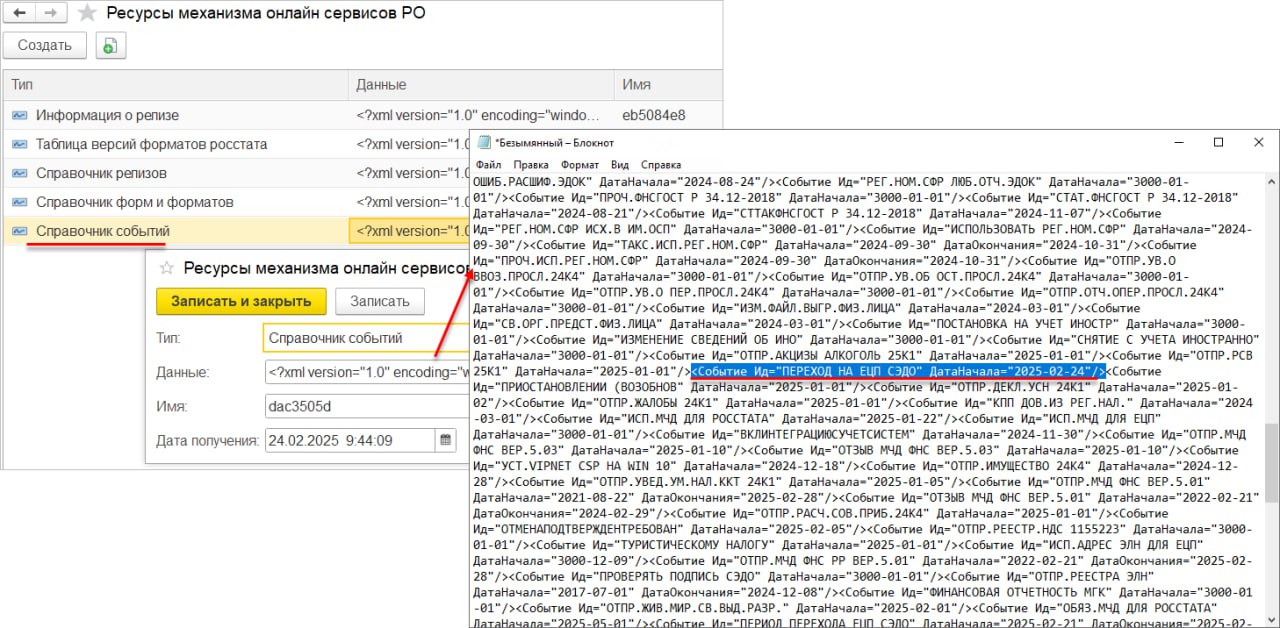This screenshot has height=628, width=1280.
Task: Click text ТУРИСТИЧЕСКОМУ НАЛОГУ in Notepad
Action: pos(694,546)
